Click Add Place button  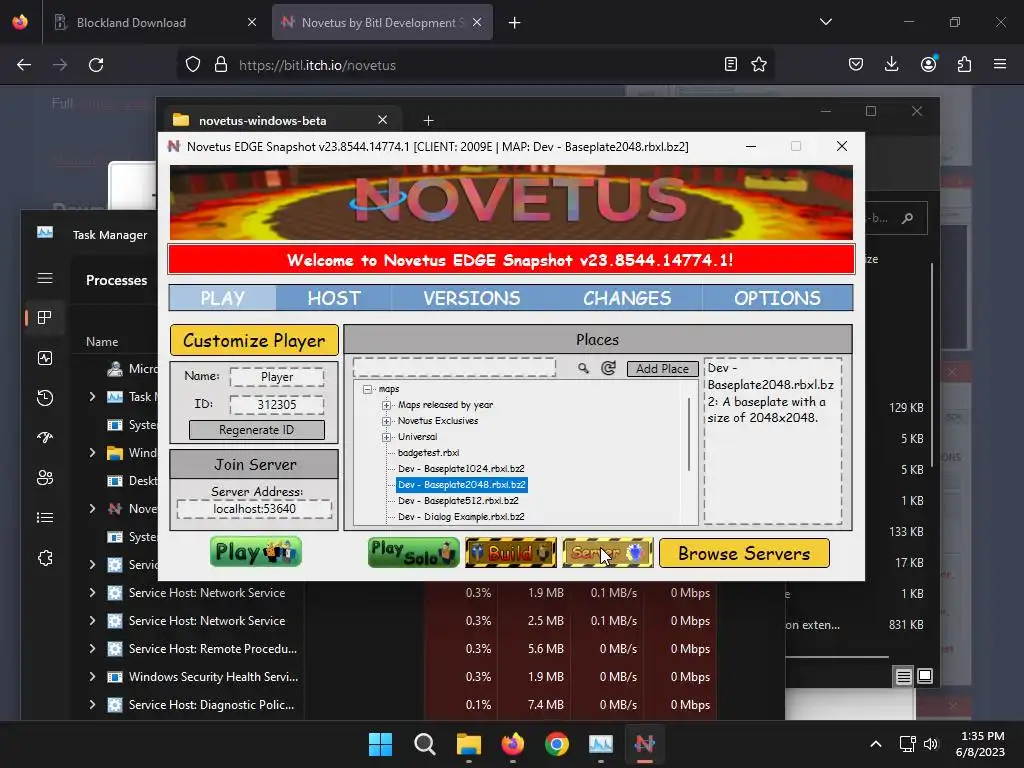click(662, 369)
